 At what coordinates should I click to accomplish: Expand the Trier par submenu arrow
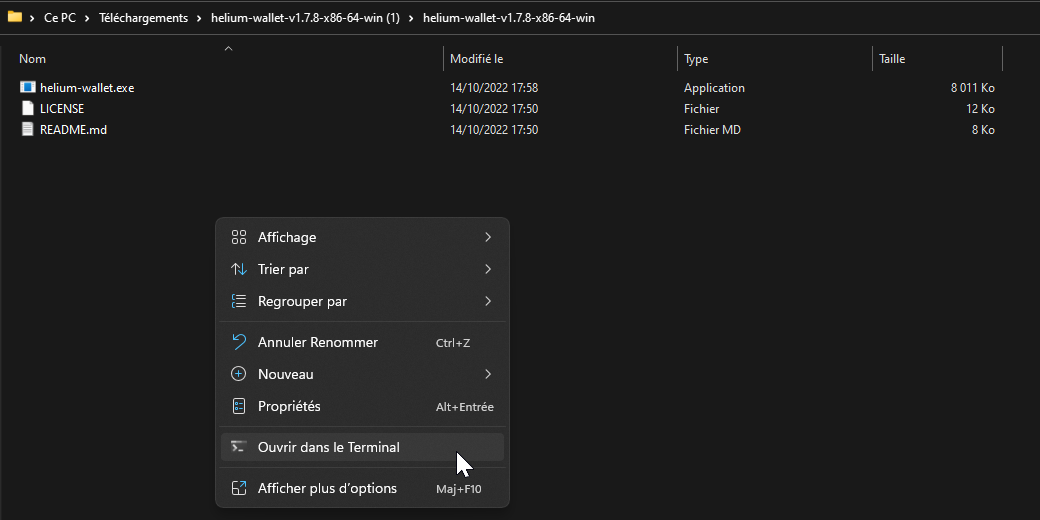click(x=488, y=270)
